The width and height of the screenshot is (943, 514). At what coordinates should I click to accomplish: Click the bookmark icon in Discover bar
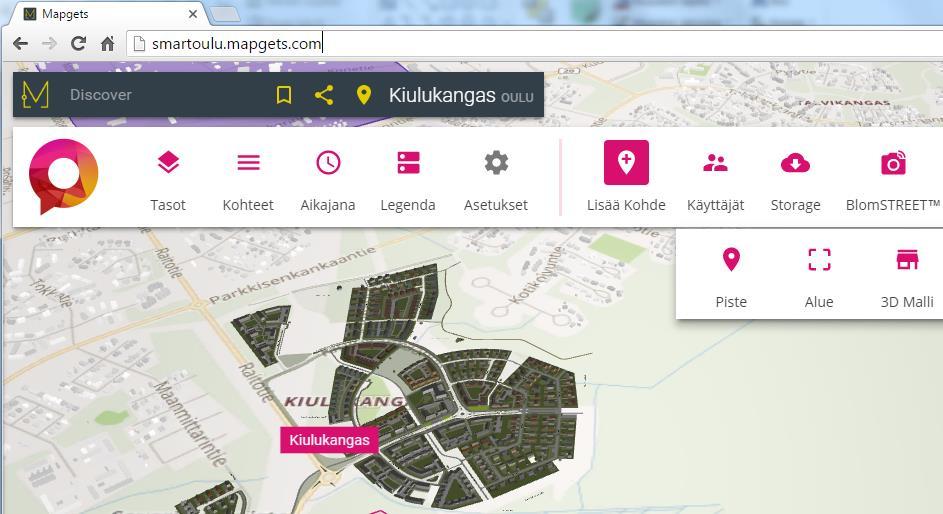tap(284, 95)
